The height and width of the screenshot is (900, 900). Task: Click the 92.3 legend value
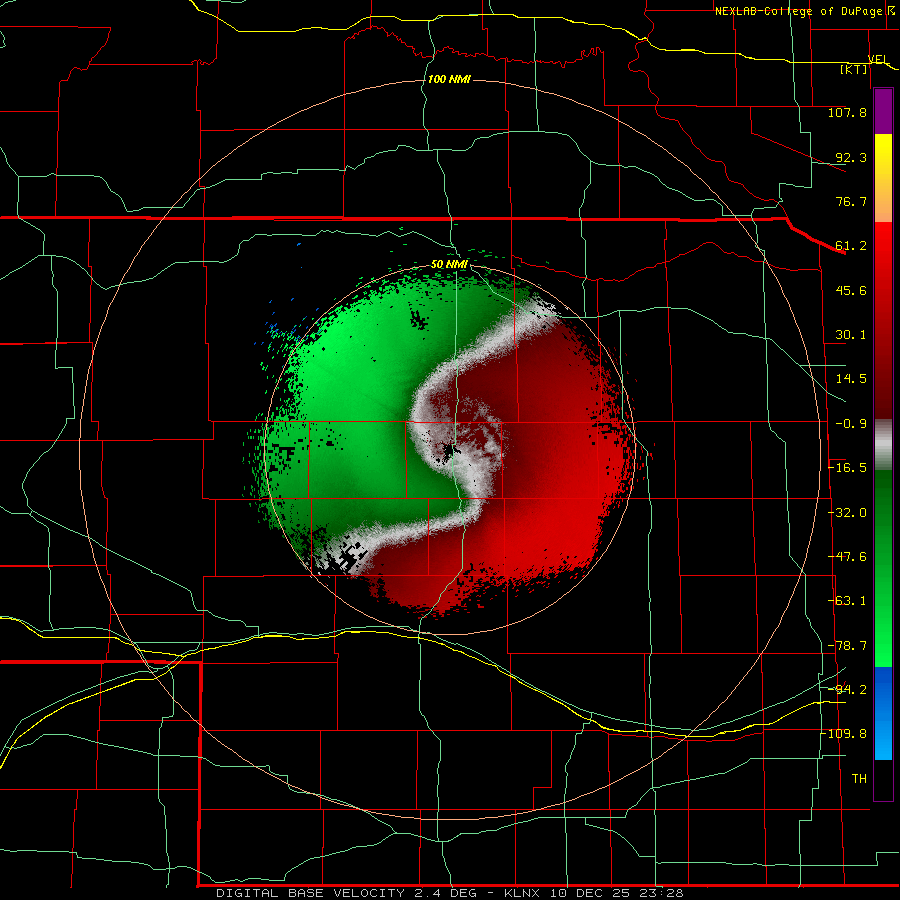(x=851, y=157)
